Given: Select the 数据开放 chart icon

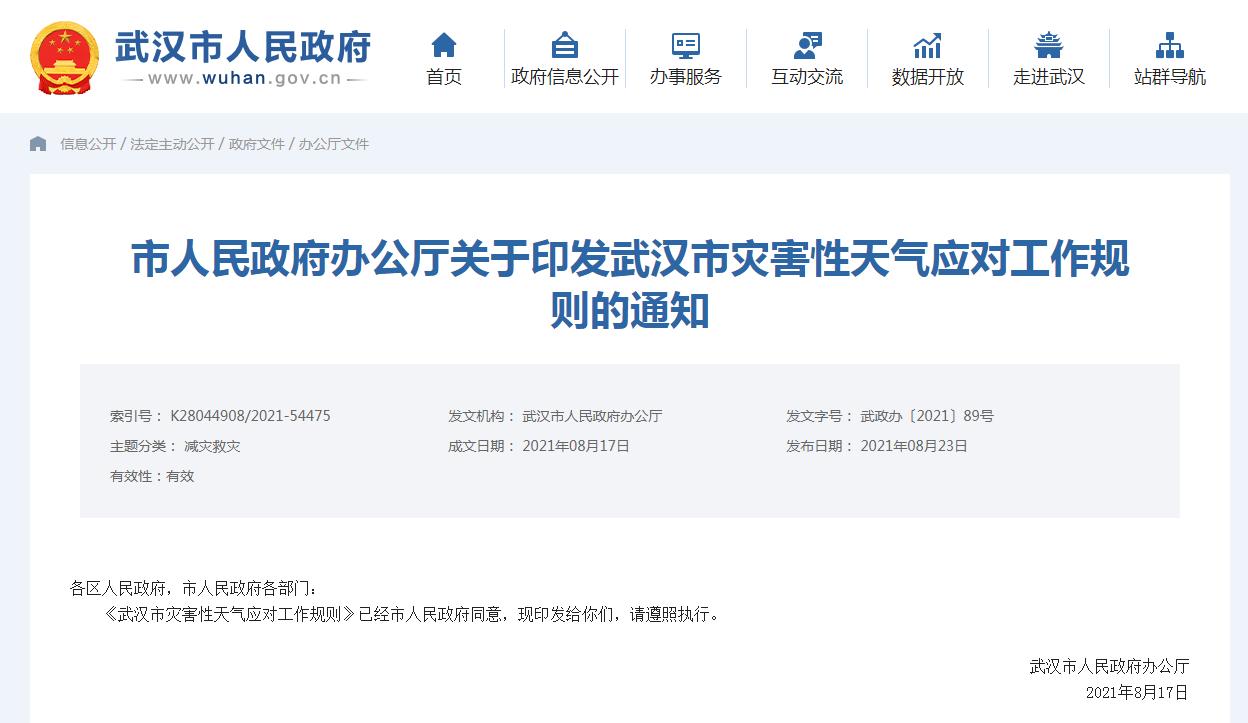Looking at the screenshot, I should (x=926, y=44).
